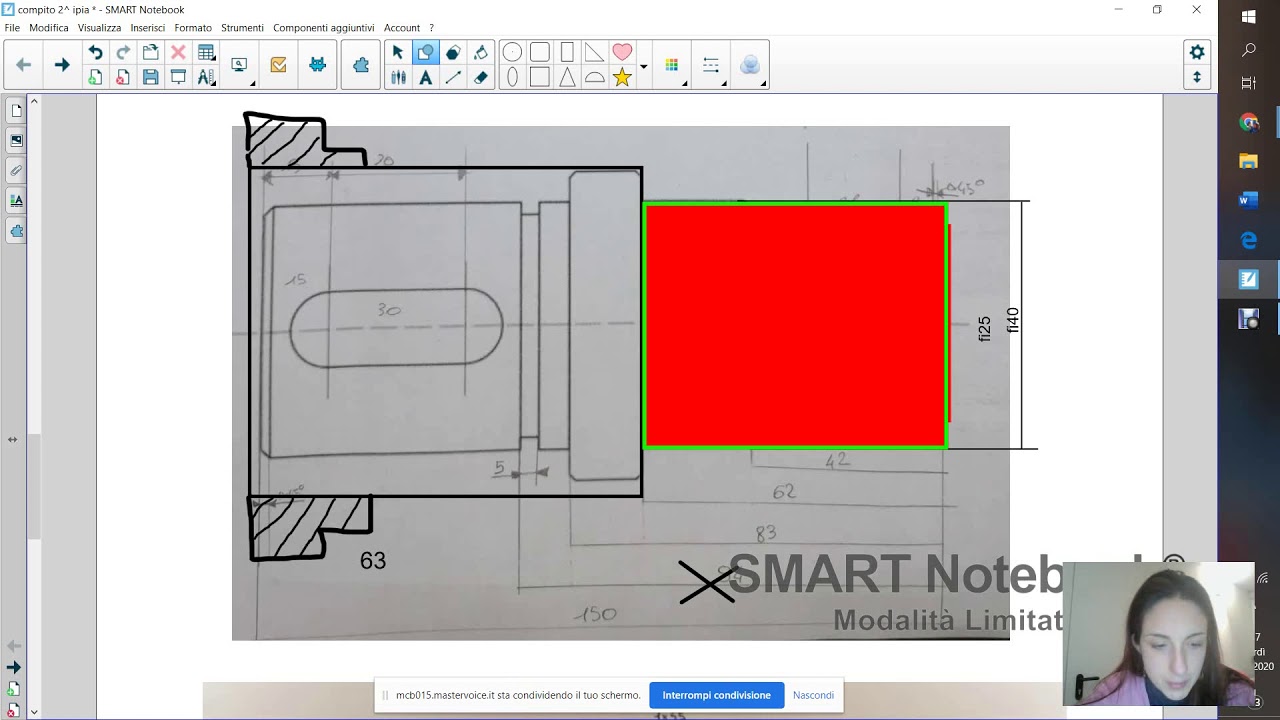Viewport: 1280px width, 720px height.
Task: Open the Formato menu
Action: [193, 28]
